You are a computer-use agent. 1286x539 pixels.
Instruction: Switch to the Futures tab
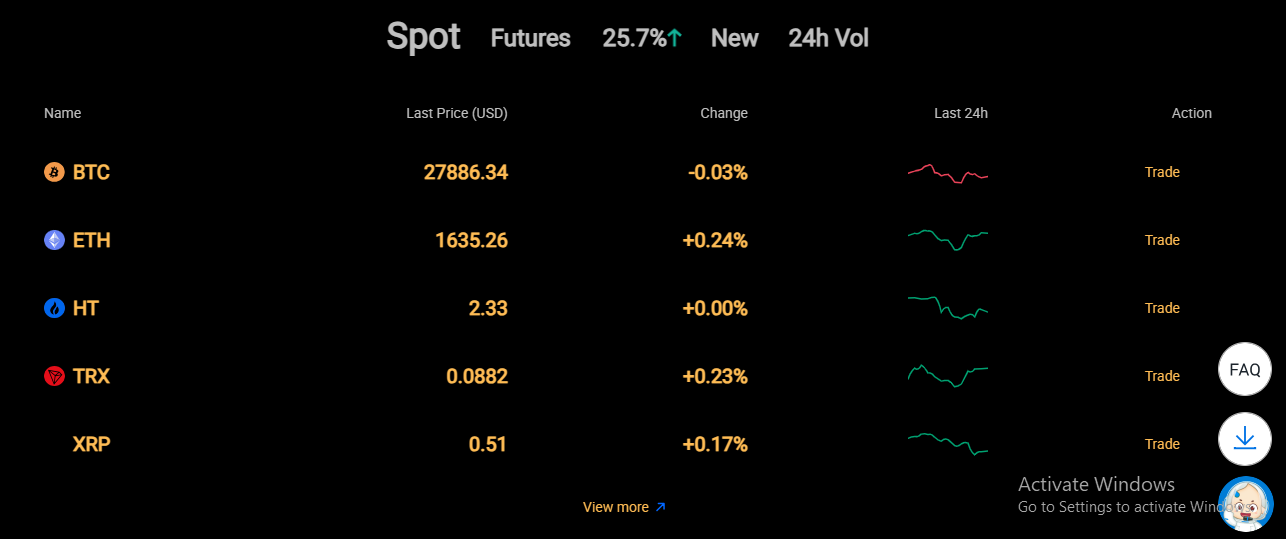(x=530, y=38)
